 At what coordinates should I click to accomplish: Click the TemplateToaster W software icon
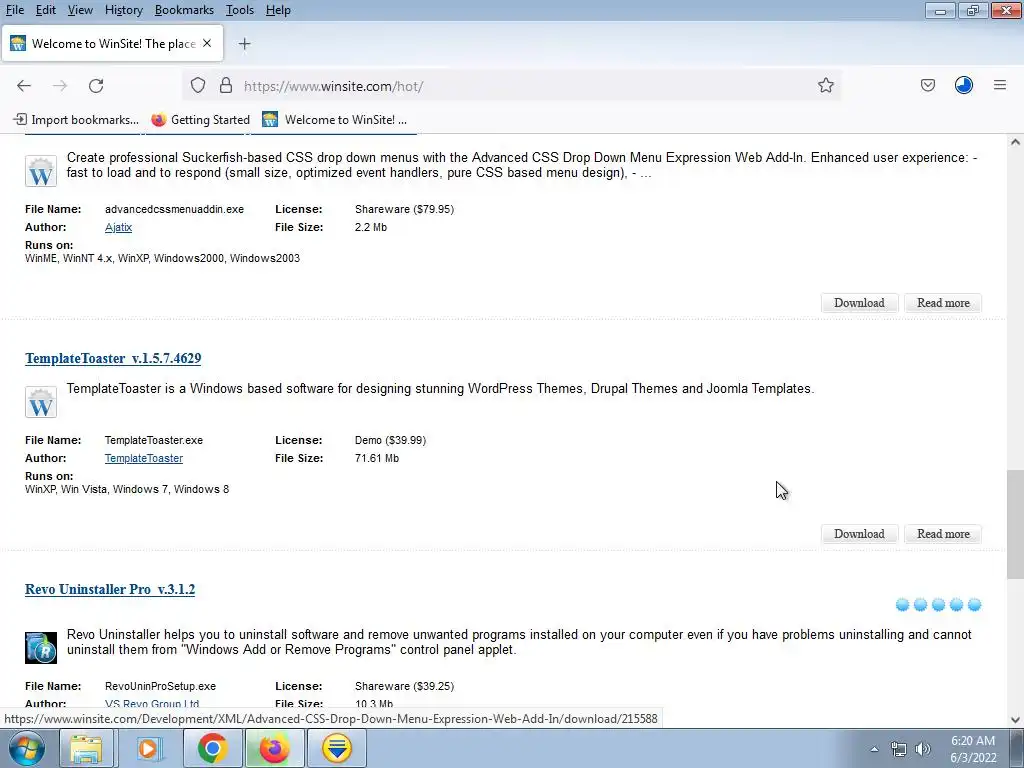[x=40, y=402]
